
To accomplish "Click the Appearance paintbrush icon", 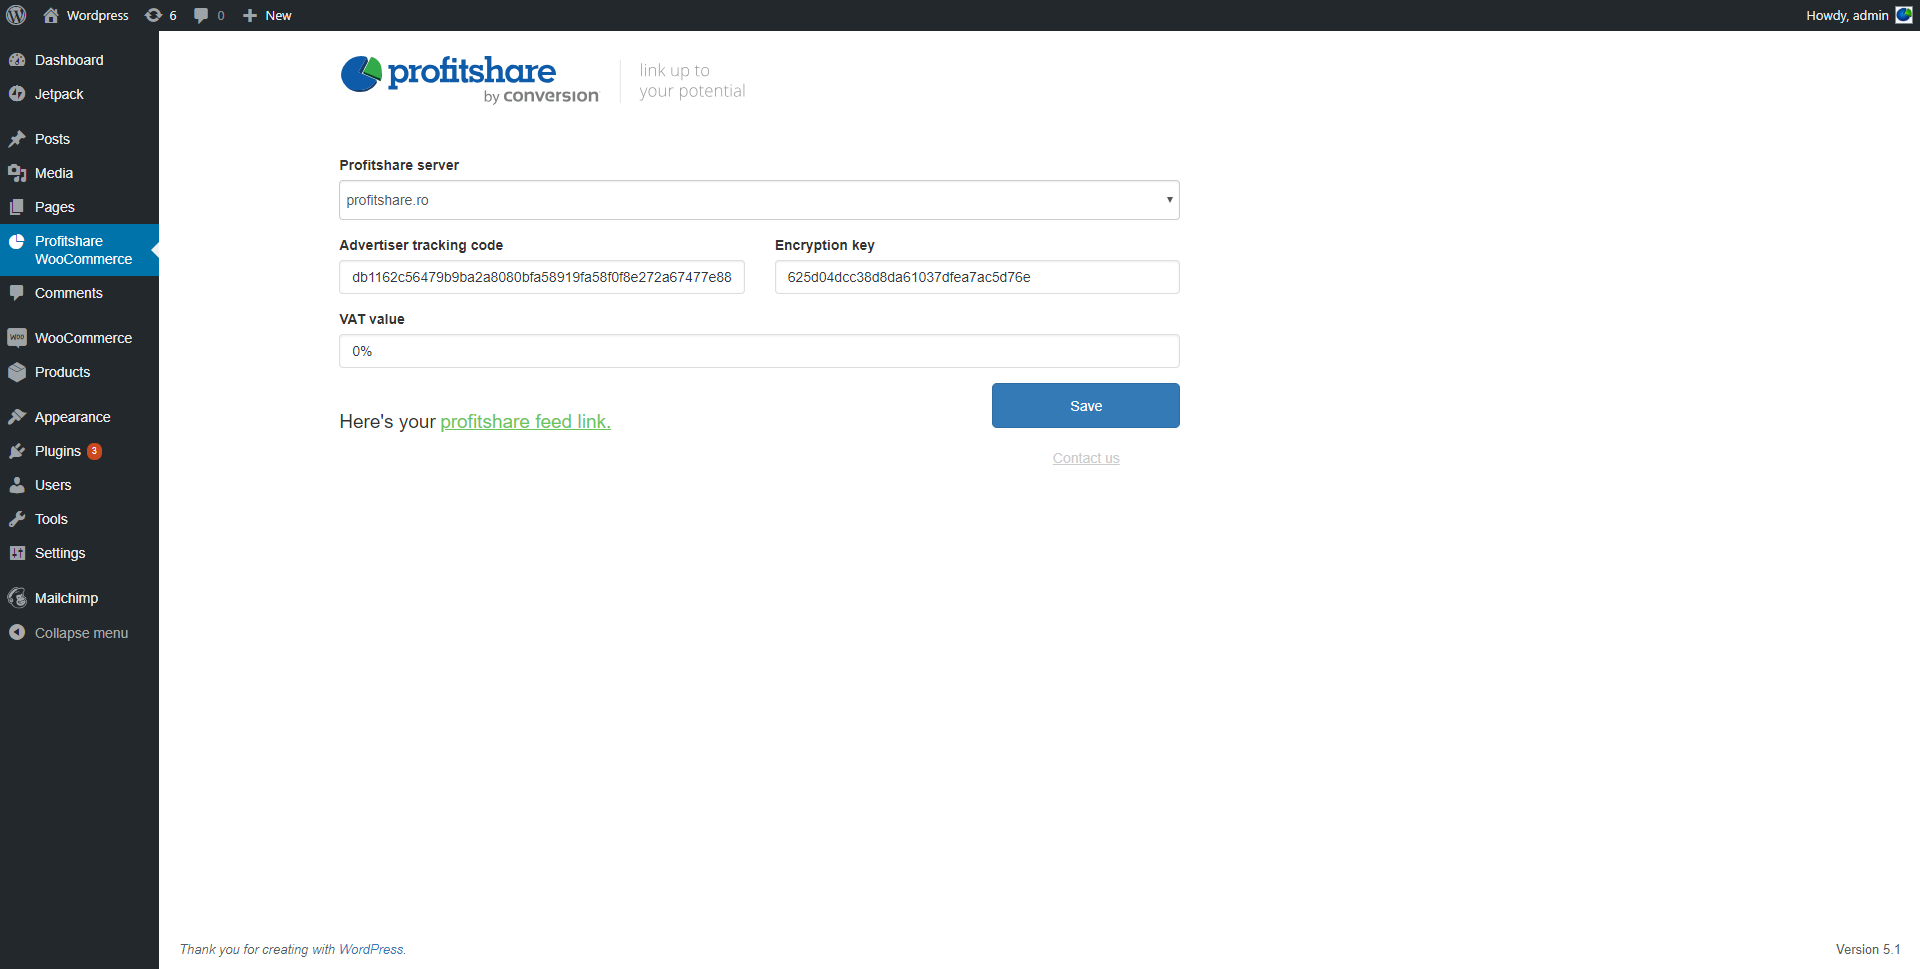I will 17,417.
